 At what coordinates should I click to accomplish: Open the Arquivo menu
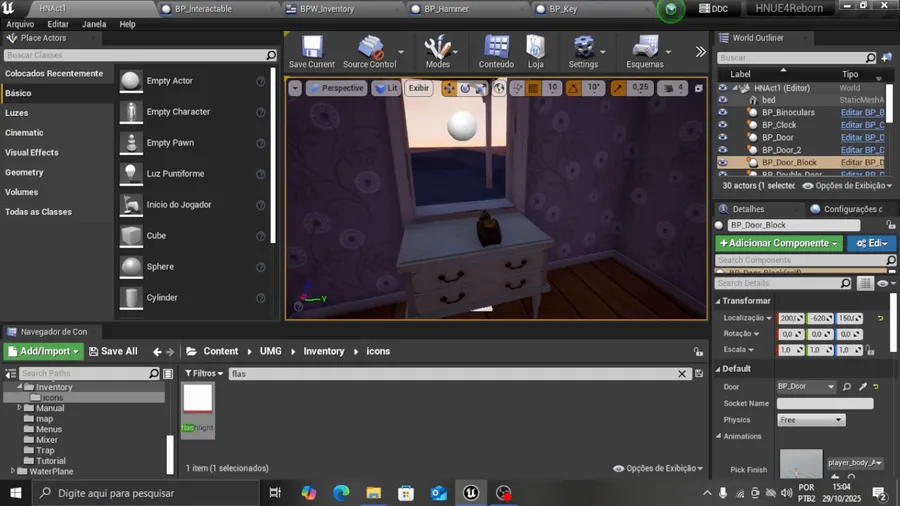20,24
